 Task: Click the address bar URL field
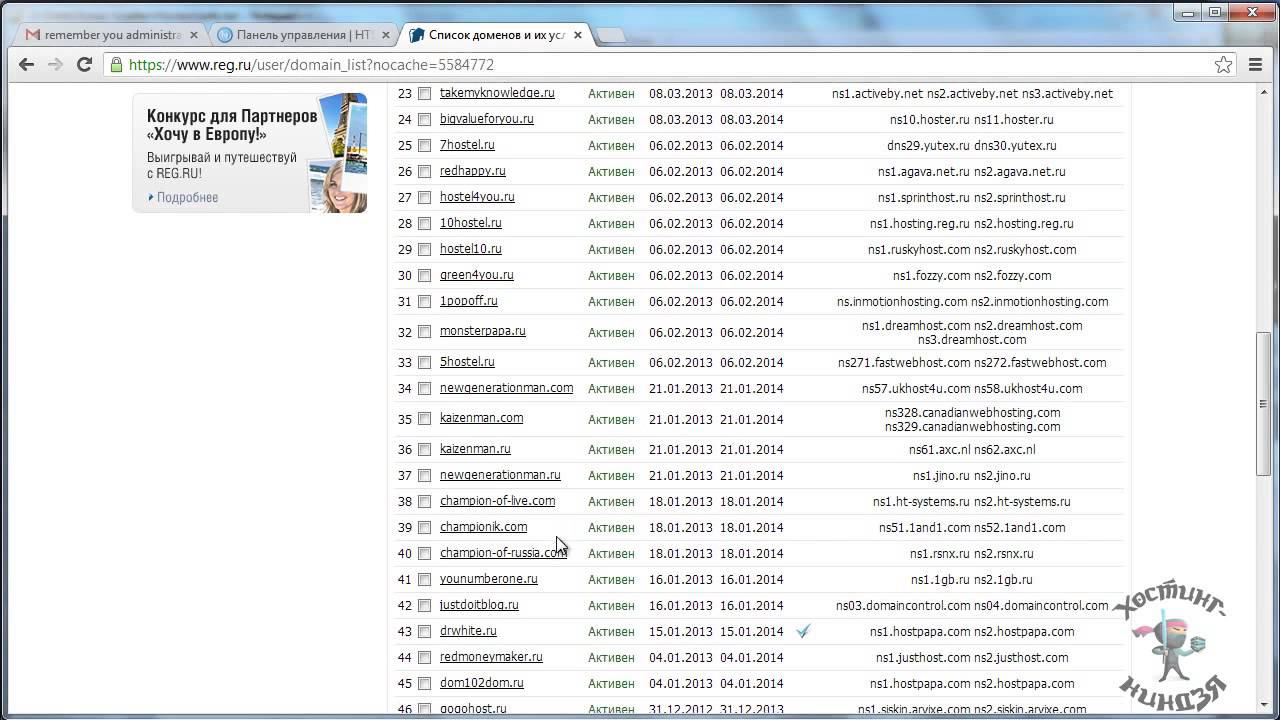670,64
